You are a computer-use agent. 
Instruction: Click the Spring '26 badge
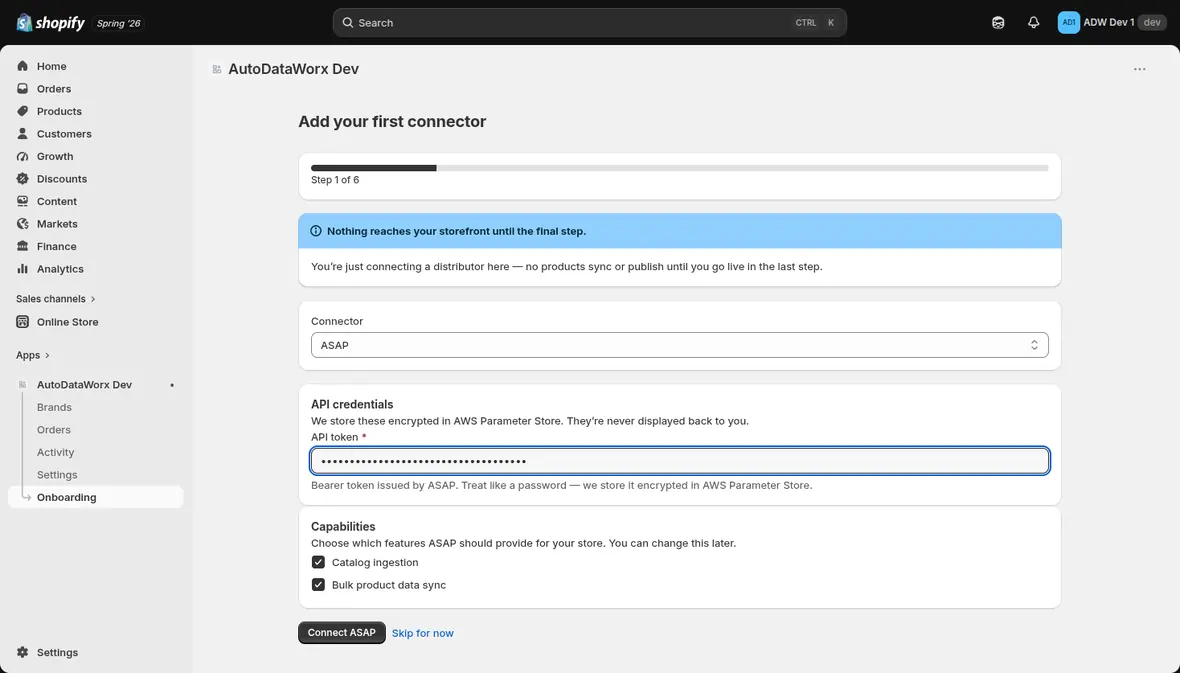coord(118,23)
